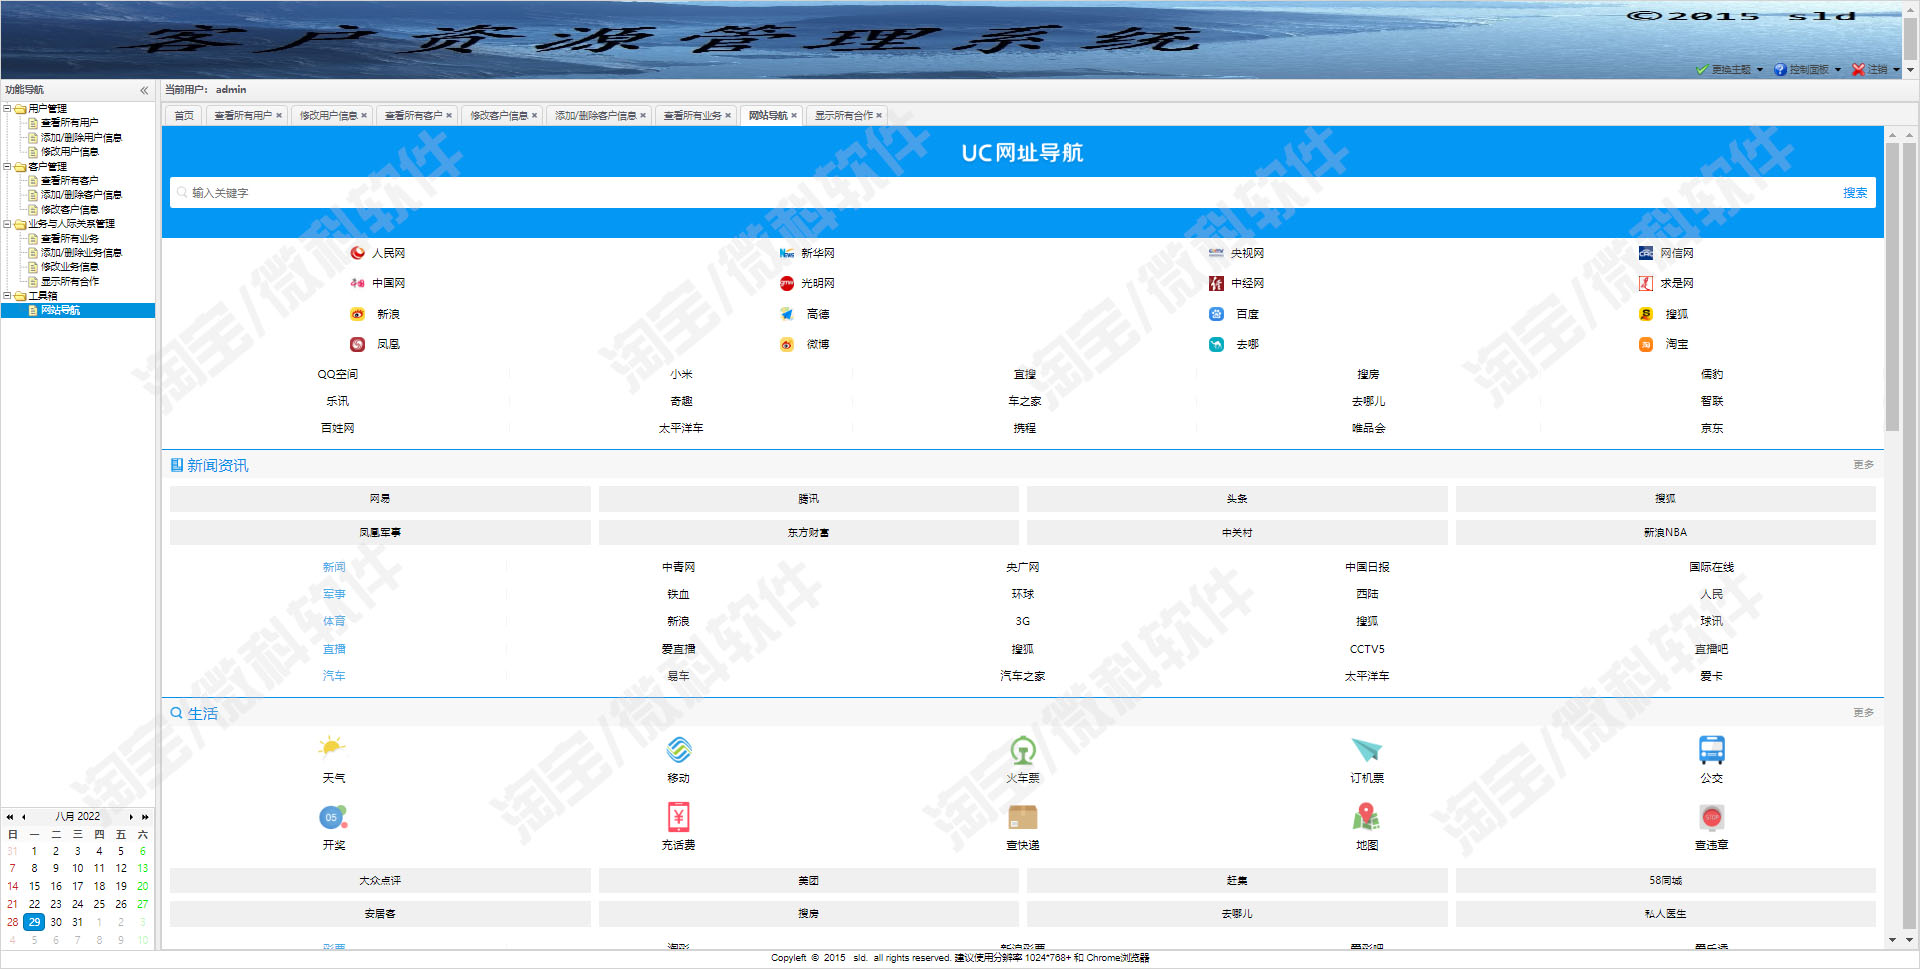Open the 天气 weather icon

[x=333, y=749]
